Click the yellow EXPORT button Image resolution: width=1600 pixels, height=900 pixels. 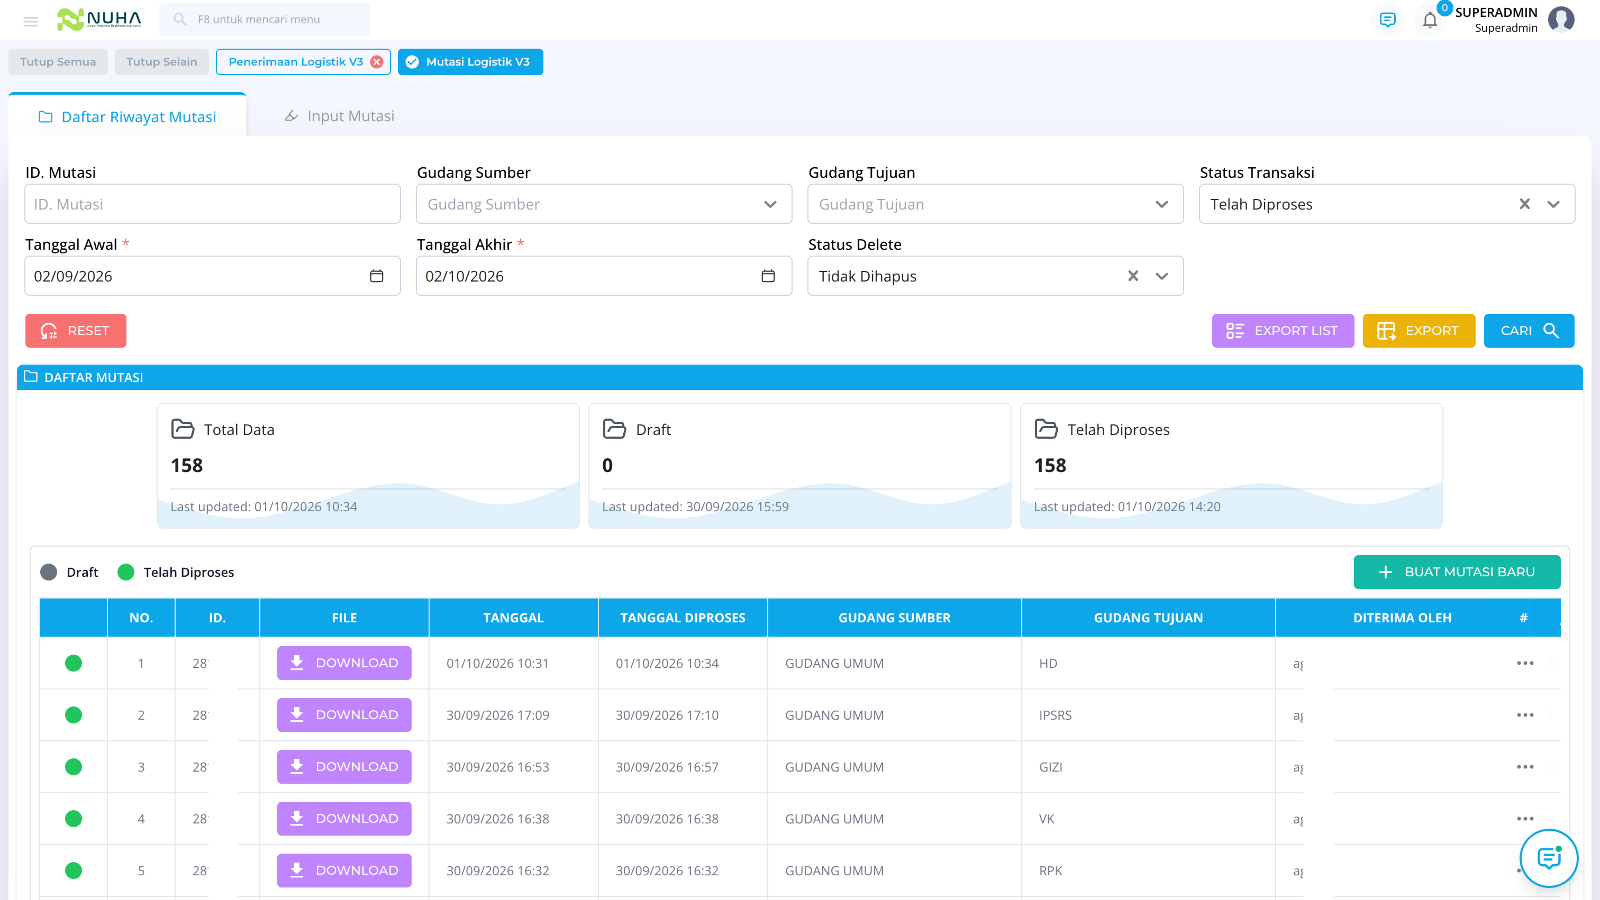pyautogui.click(x=1419, y=331)
